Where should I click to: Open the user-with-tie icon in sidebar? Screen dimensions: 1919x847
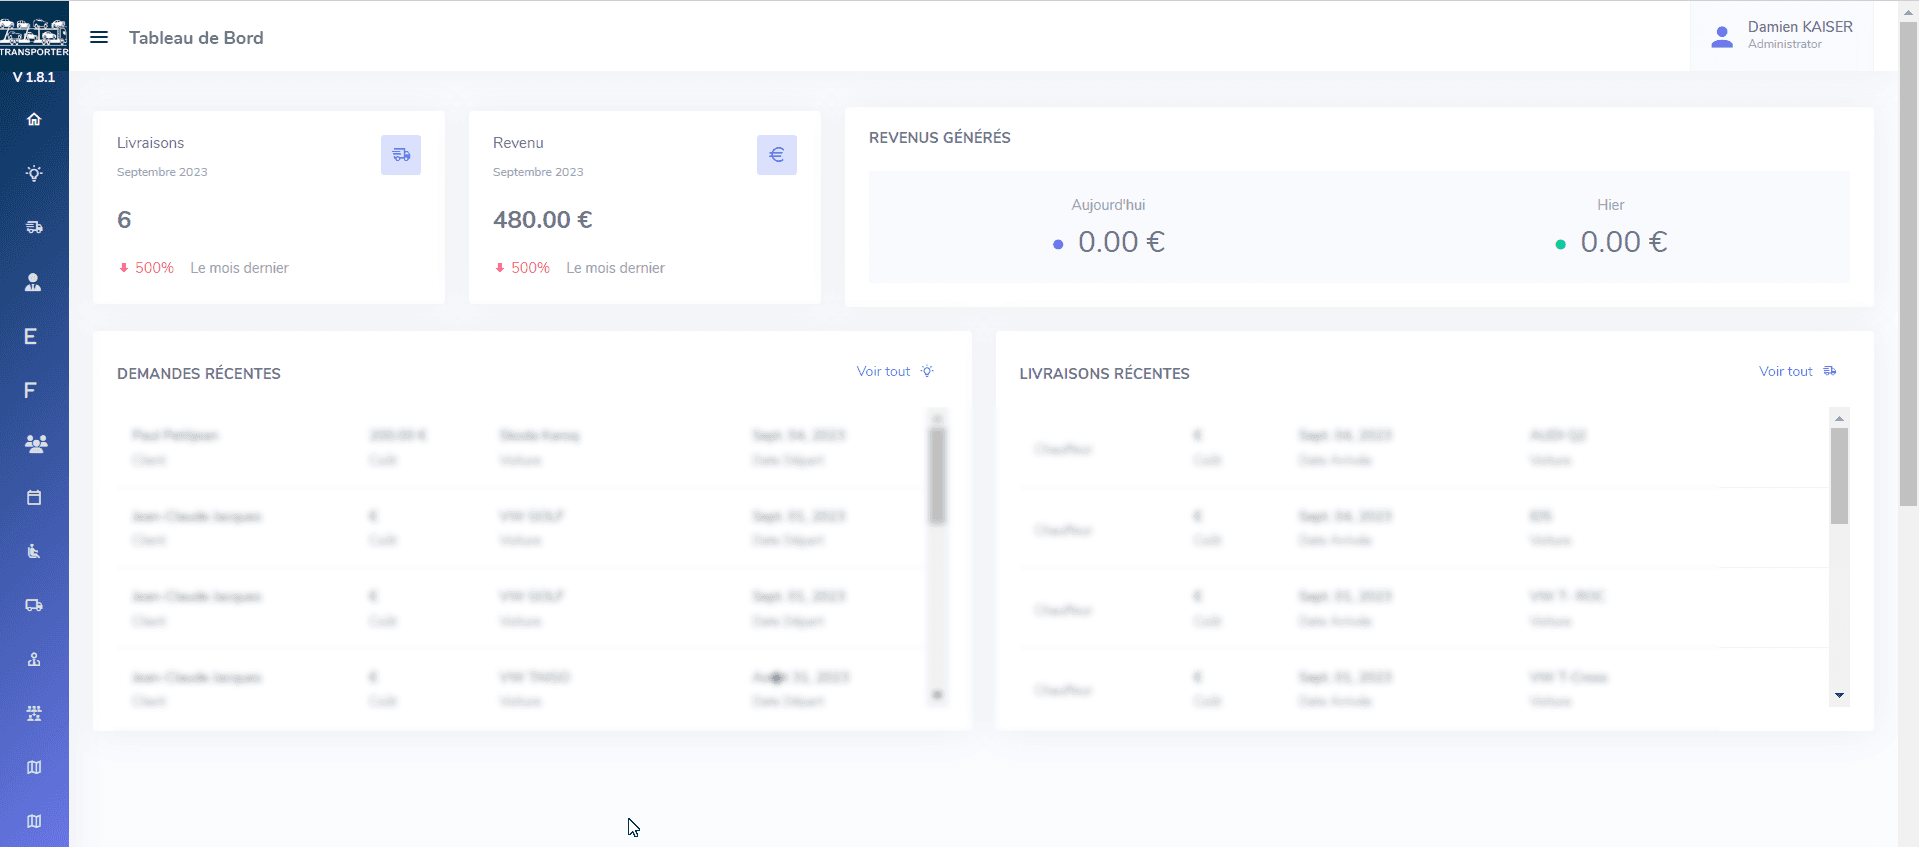coord(34,282)
